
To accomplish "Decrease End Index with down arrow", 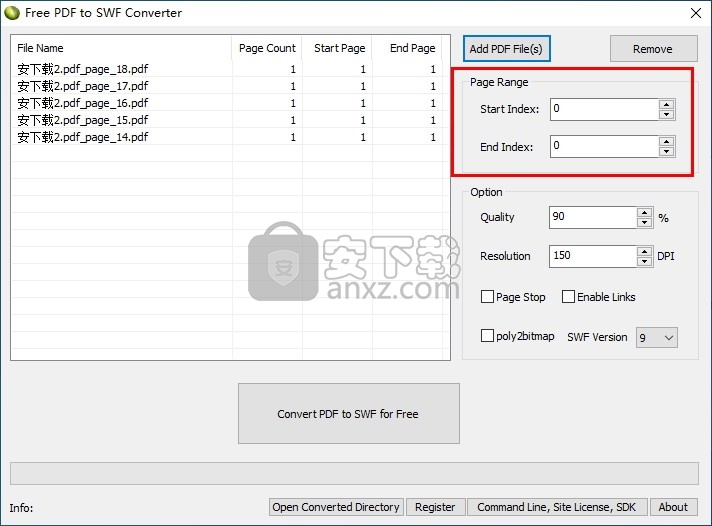I will coord(667,152).
